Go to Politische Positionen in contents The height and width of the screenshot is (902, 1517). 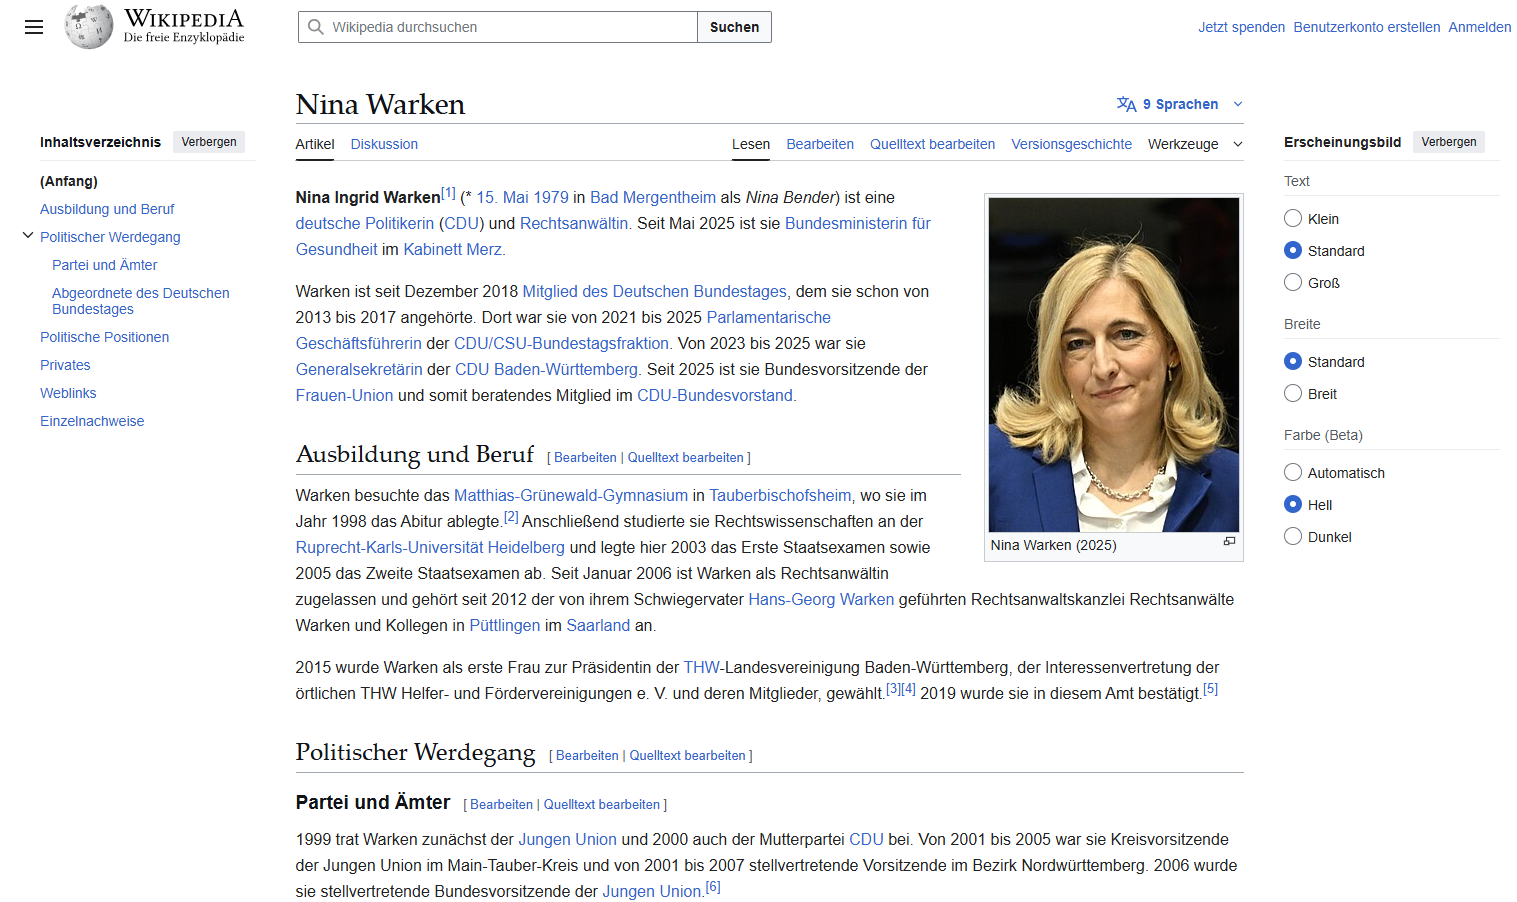coord(105,337)
